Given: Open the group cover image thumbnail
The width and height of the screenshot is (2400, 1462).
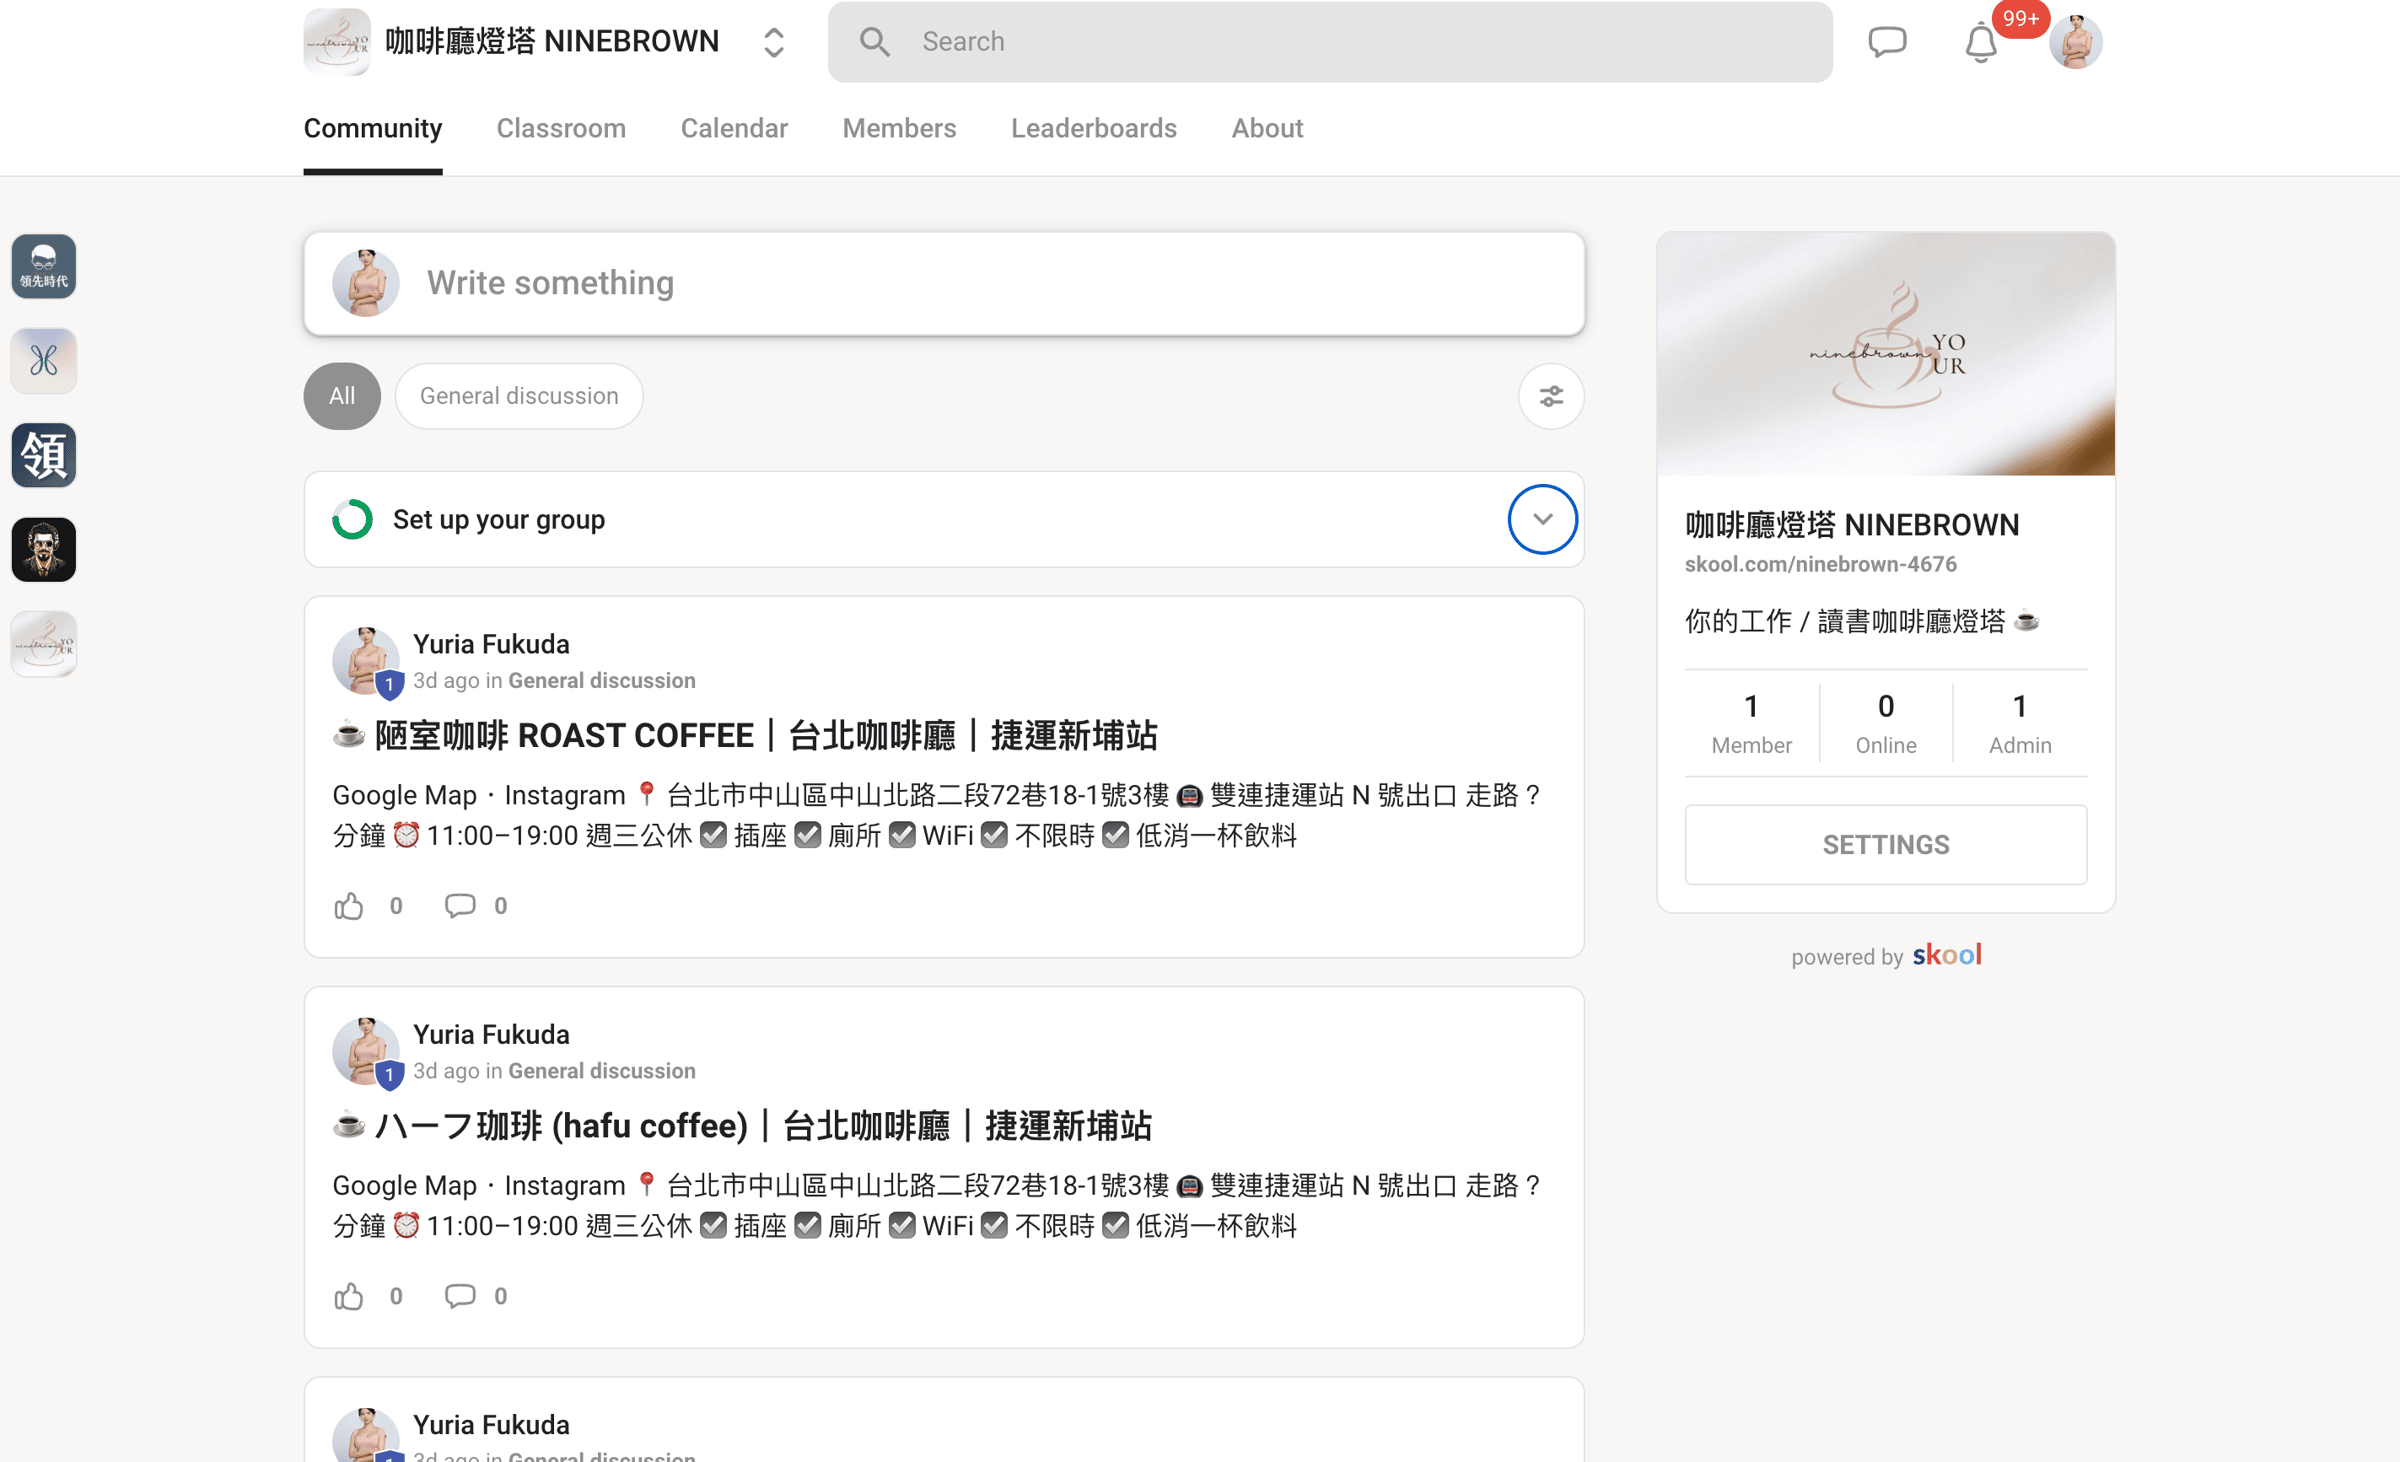Looking at the screenshot, I should [1886, 354].
